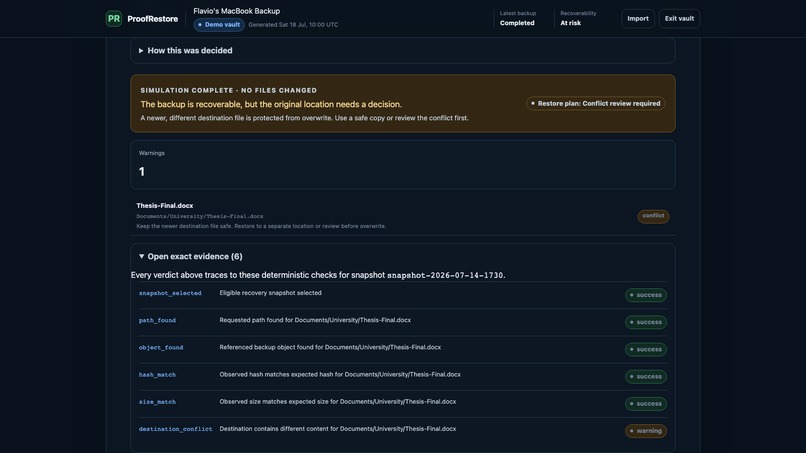Click 'Requested path found' description
The width and height of the screenshot is (806, 453).
click(315, 320)
